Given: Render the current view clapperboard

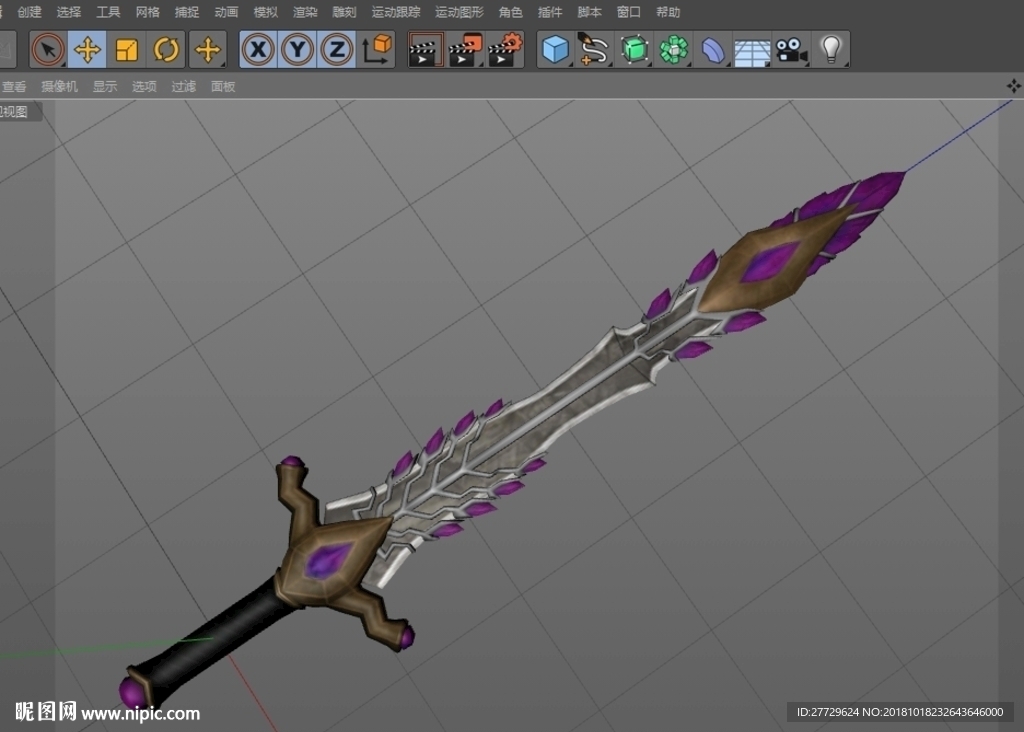Looking at the screenshot, I should (x=424, y=50).
